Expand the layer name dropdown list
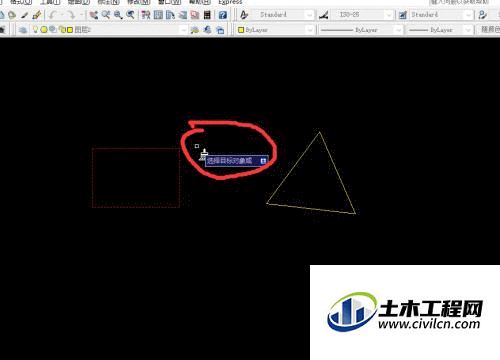This screenshot has width=500, height=360. click(183, 30)
